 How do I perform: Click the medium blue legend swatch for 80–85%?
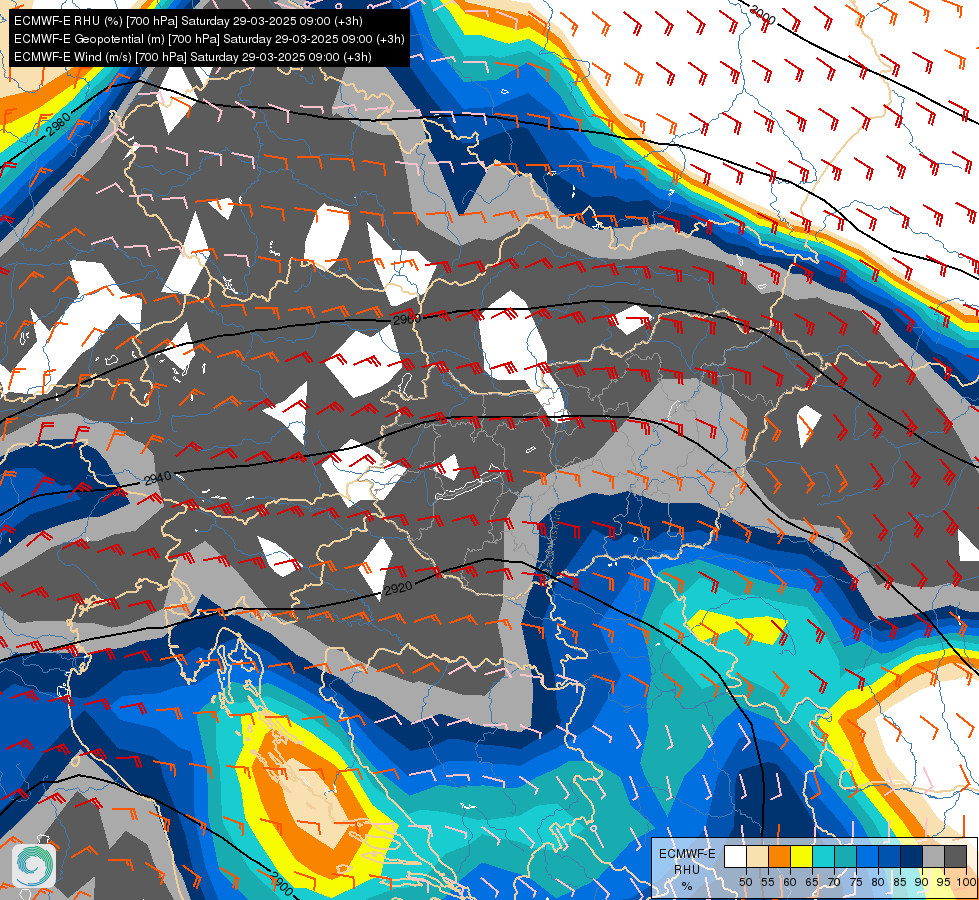click(889, 856)
